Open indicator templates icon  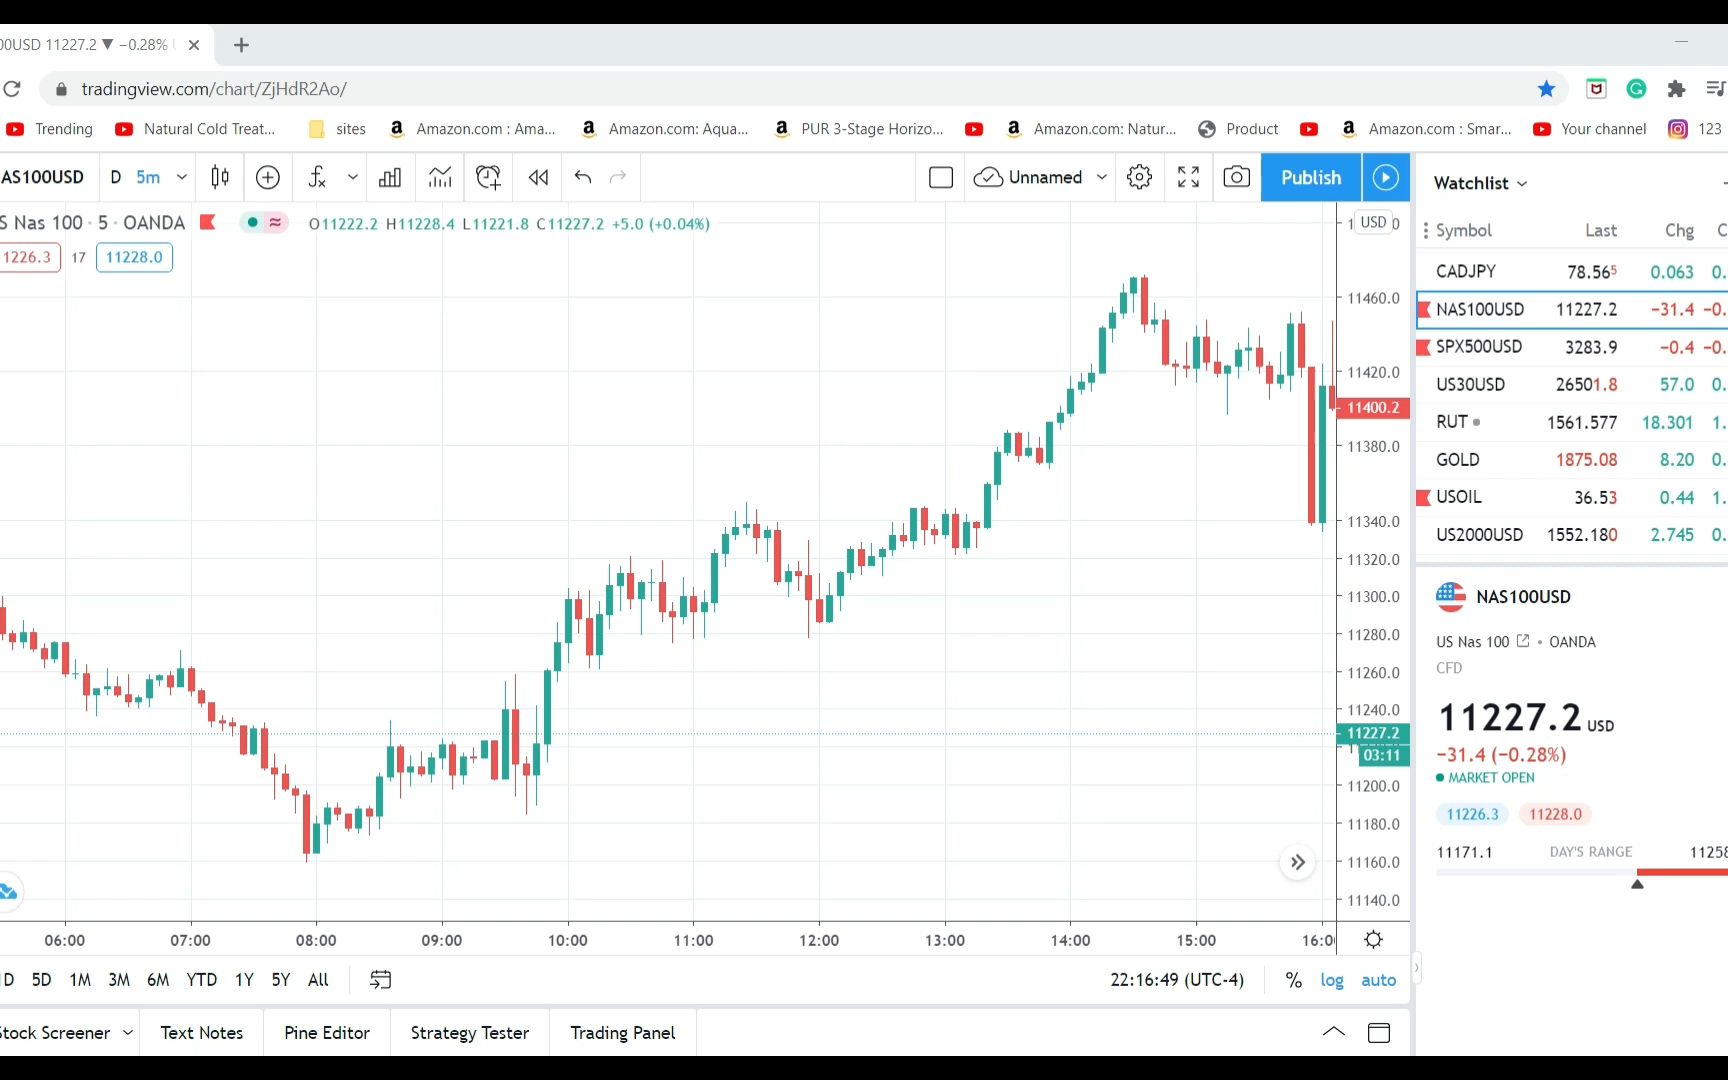(440, 177)
